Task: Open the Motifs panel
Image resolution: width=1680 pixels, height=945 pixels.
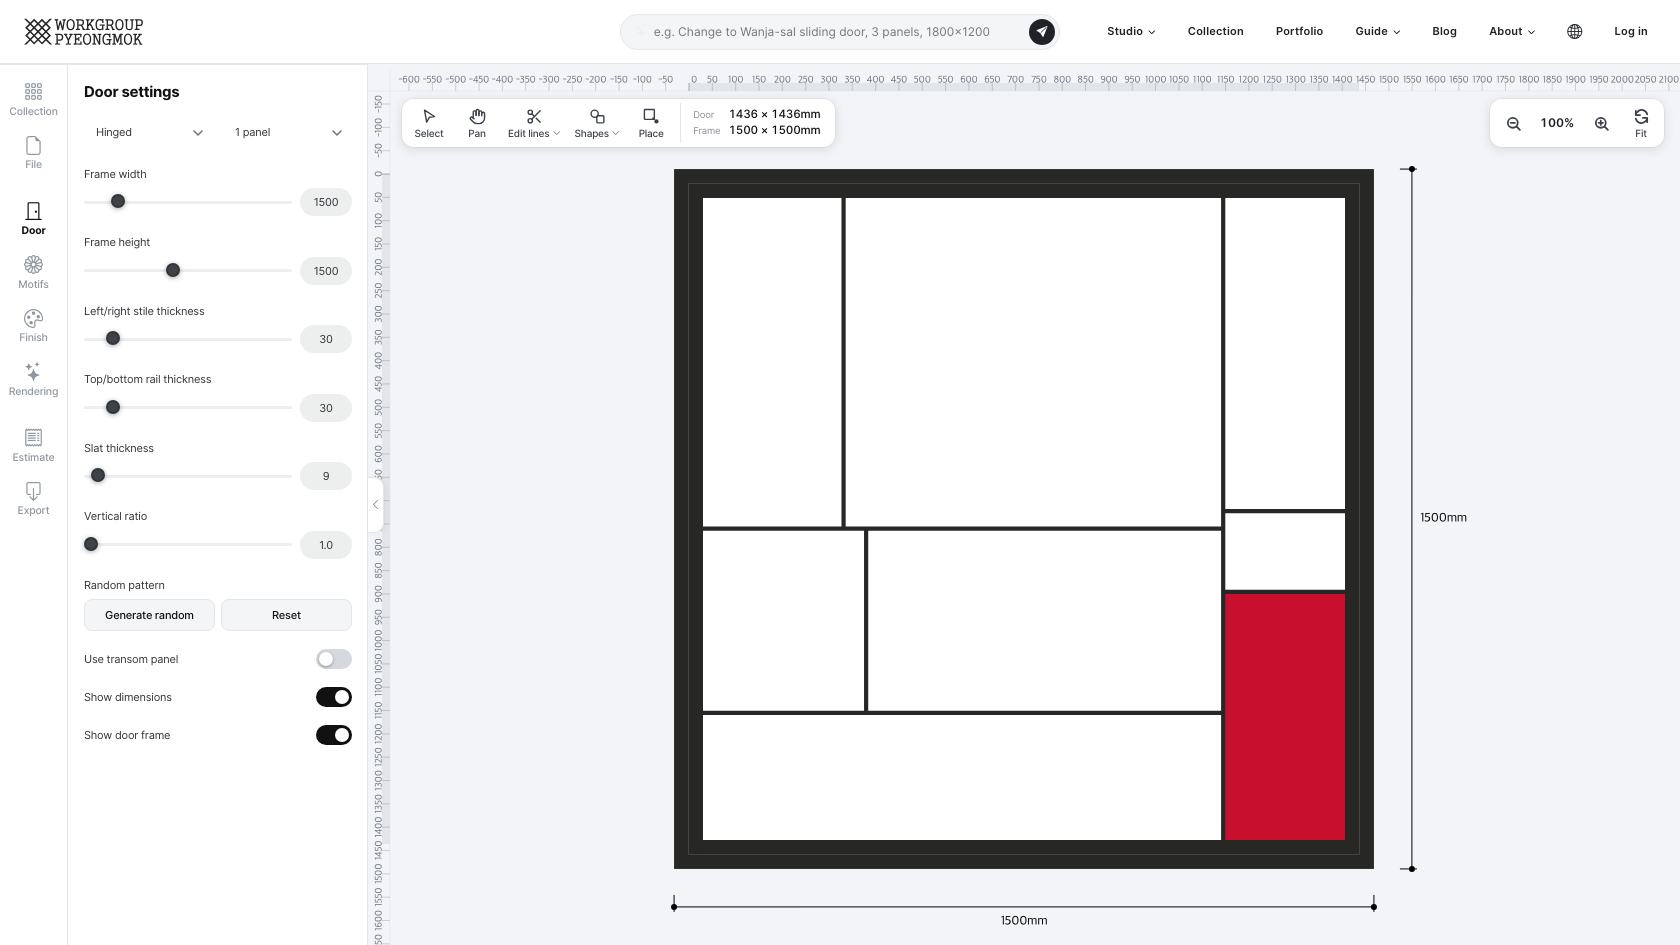Action: coord(33,272)
